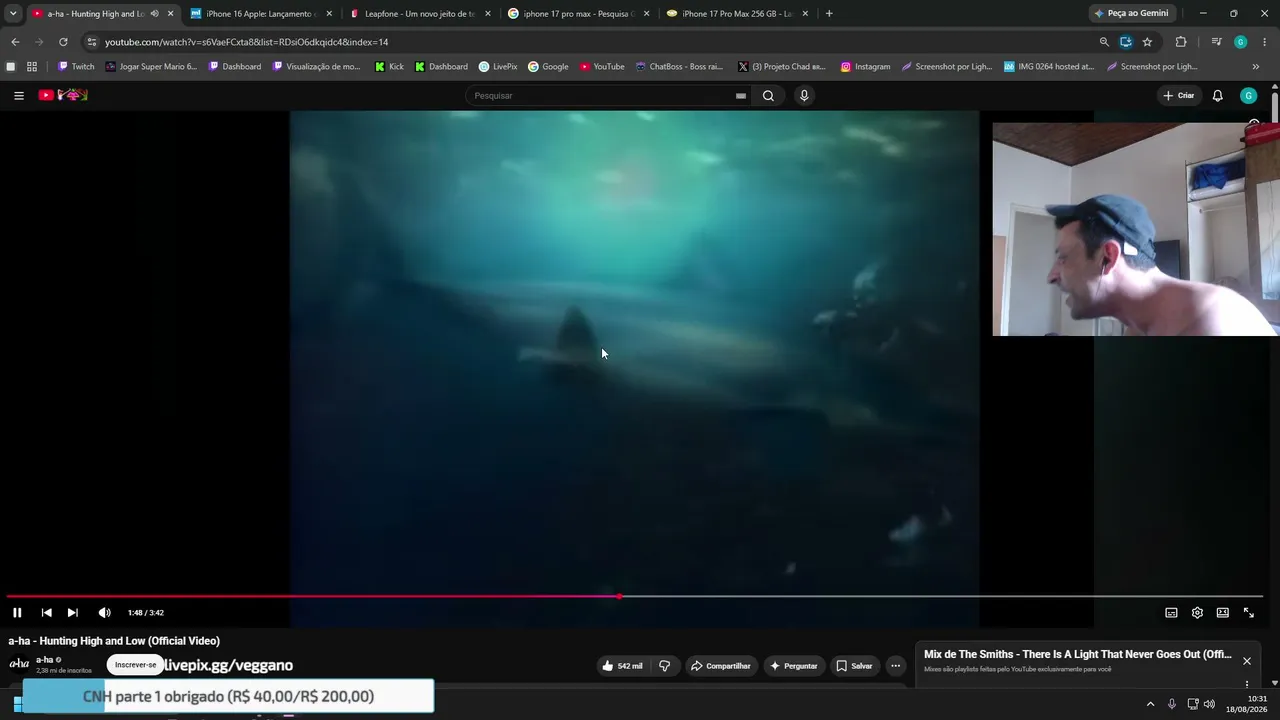Open the on-screen keyboard in search box
1280x720 pixels.
pos(740,96)
